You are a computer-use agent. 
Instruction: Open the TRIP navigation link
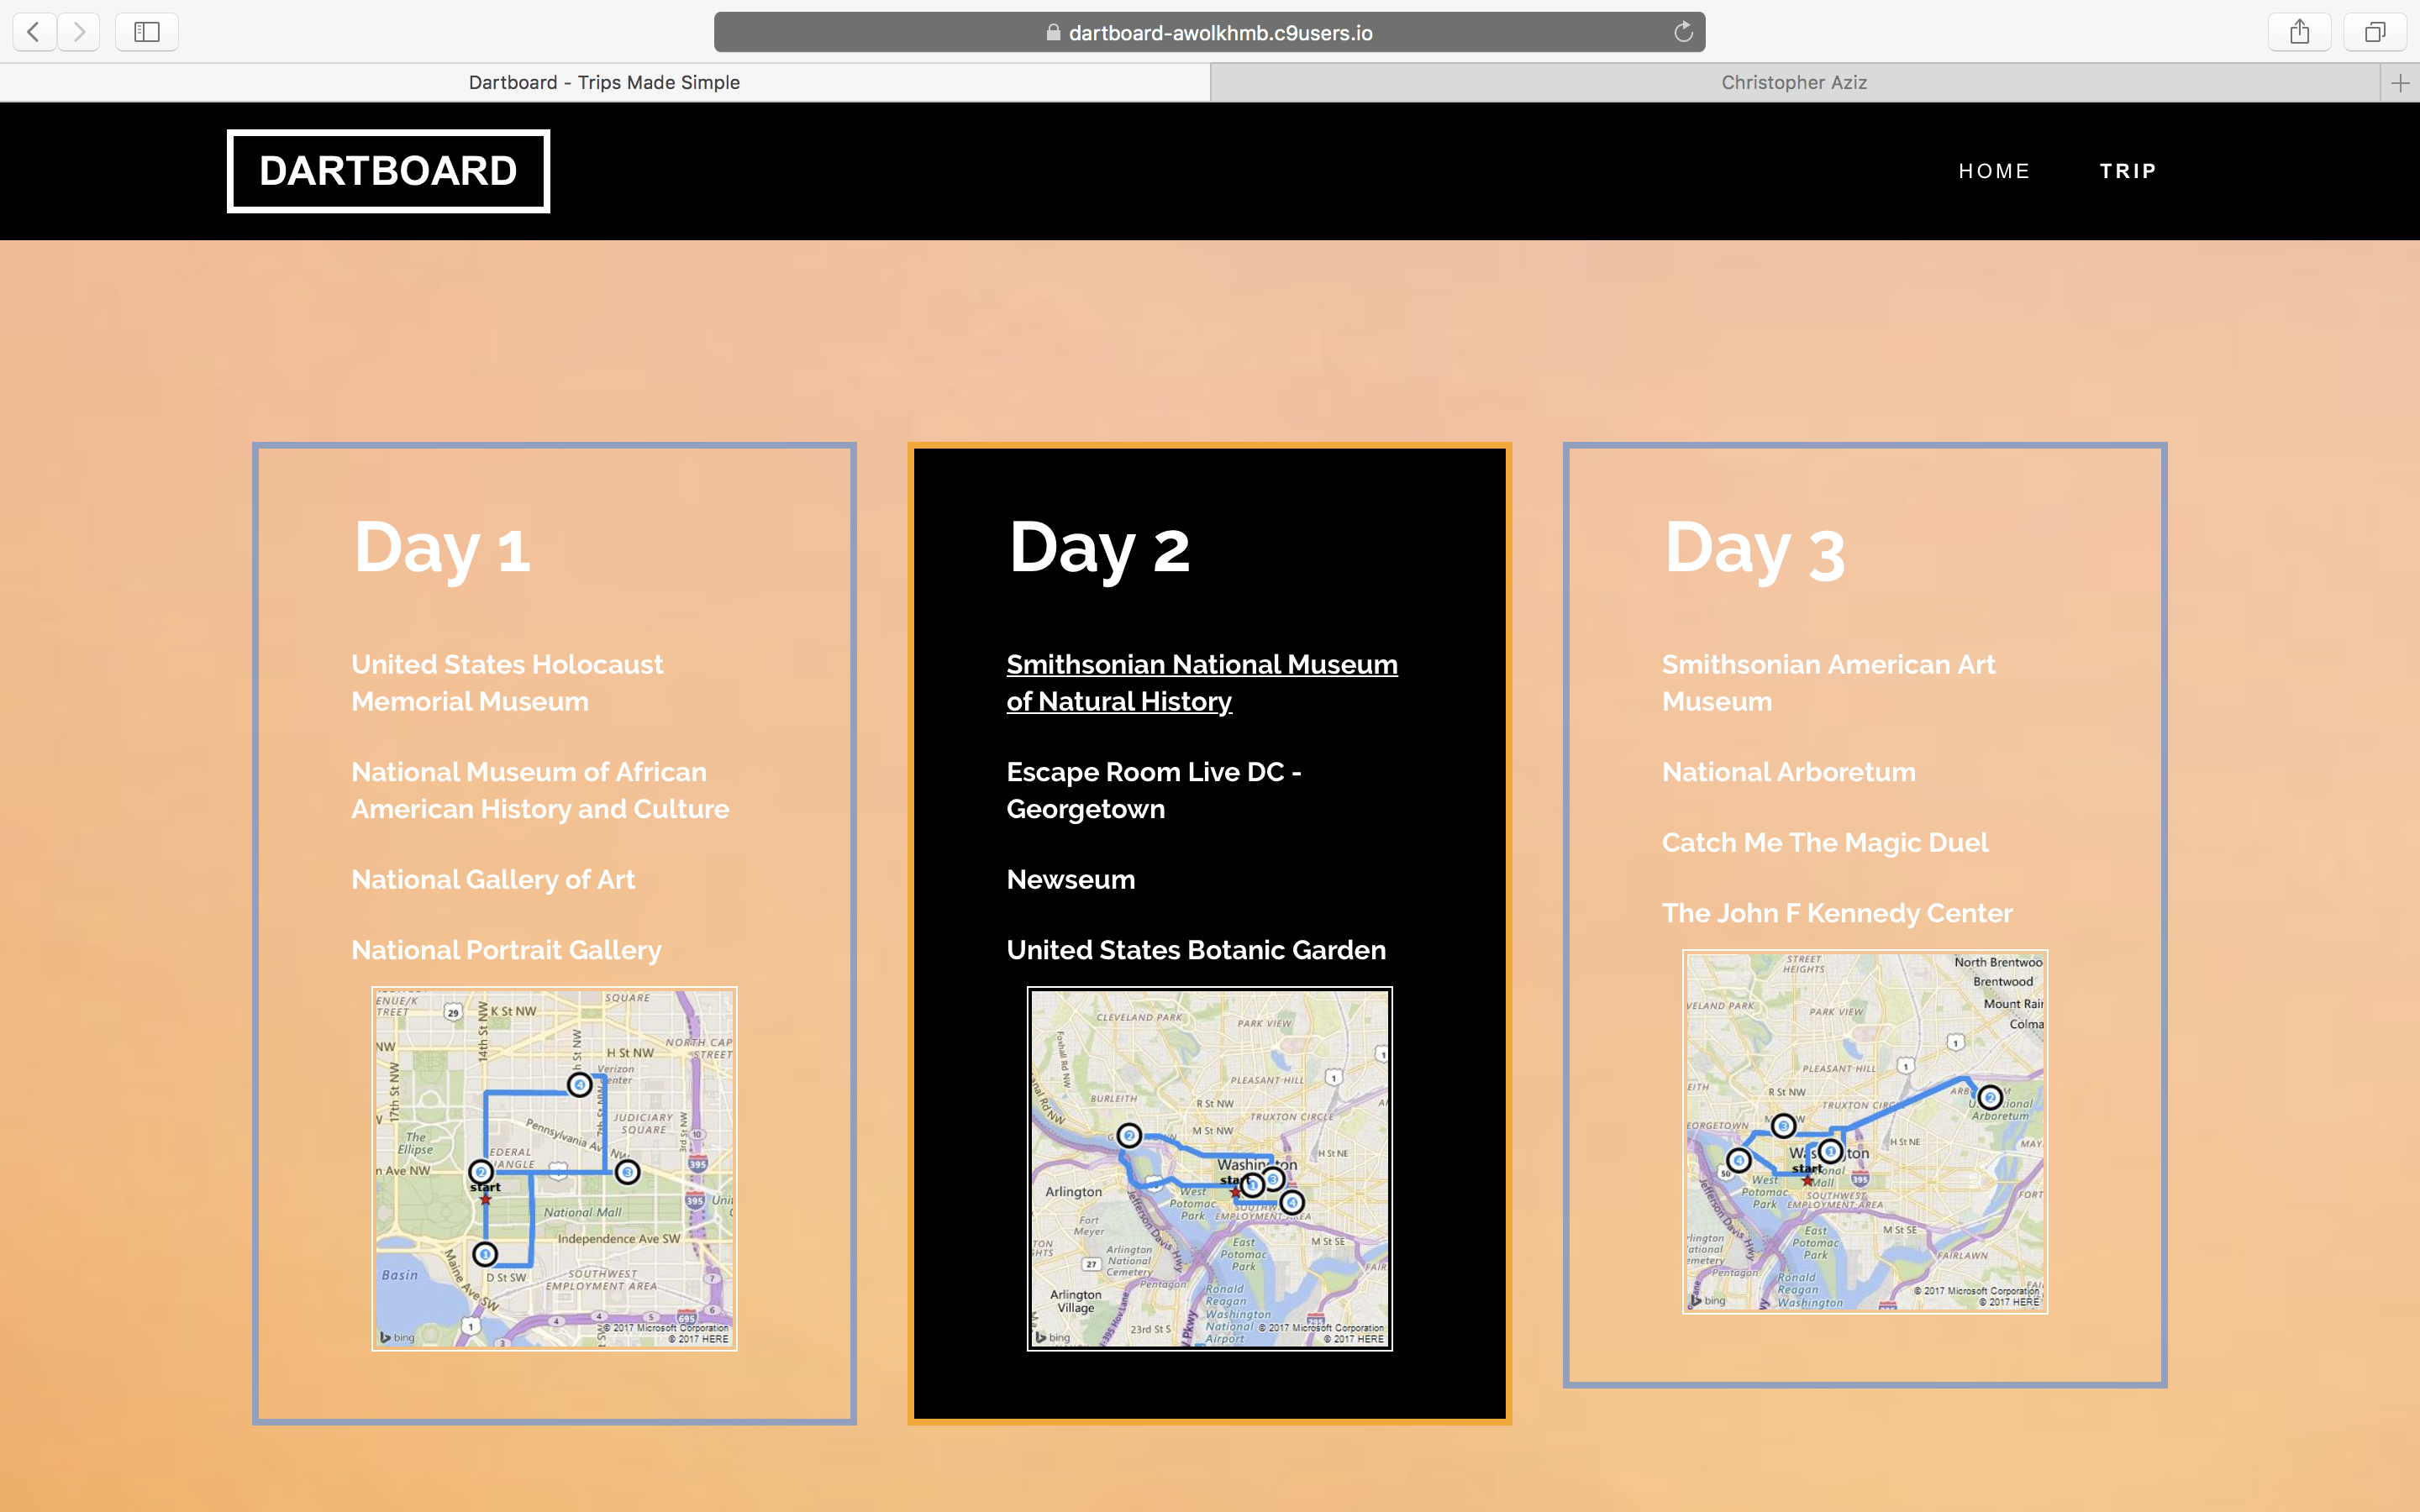coord(2127,171)
